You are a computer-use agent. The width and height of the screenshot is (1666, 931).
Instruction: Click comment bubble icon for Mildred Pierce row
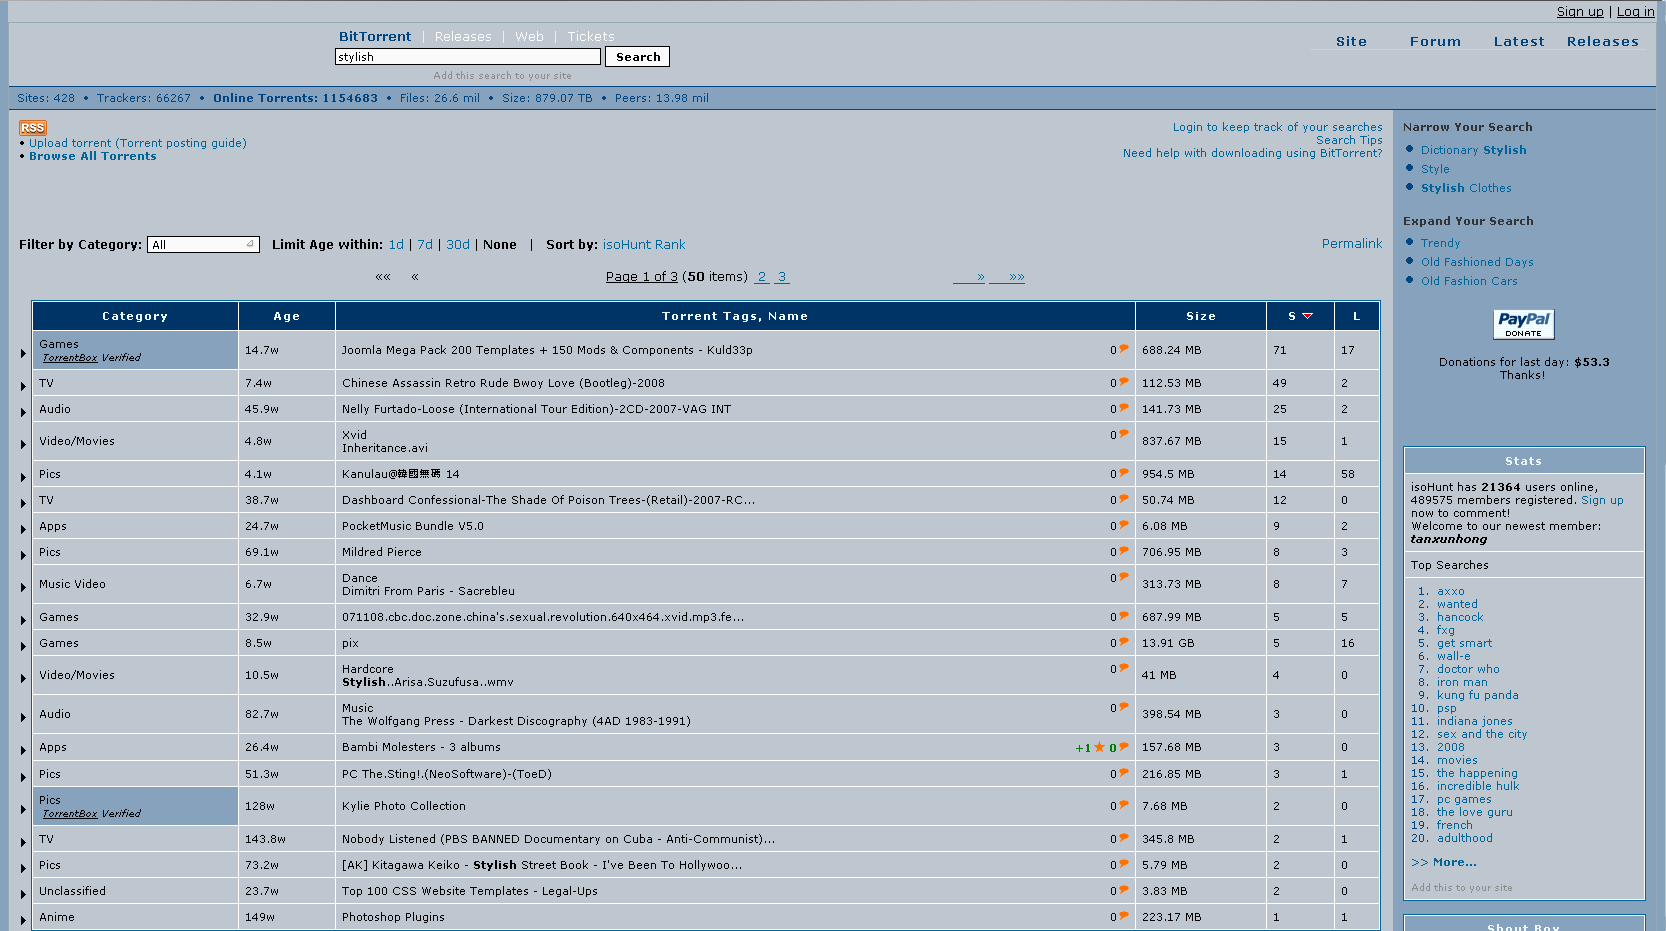(x=1124, y=551)
